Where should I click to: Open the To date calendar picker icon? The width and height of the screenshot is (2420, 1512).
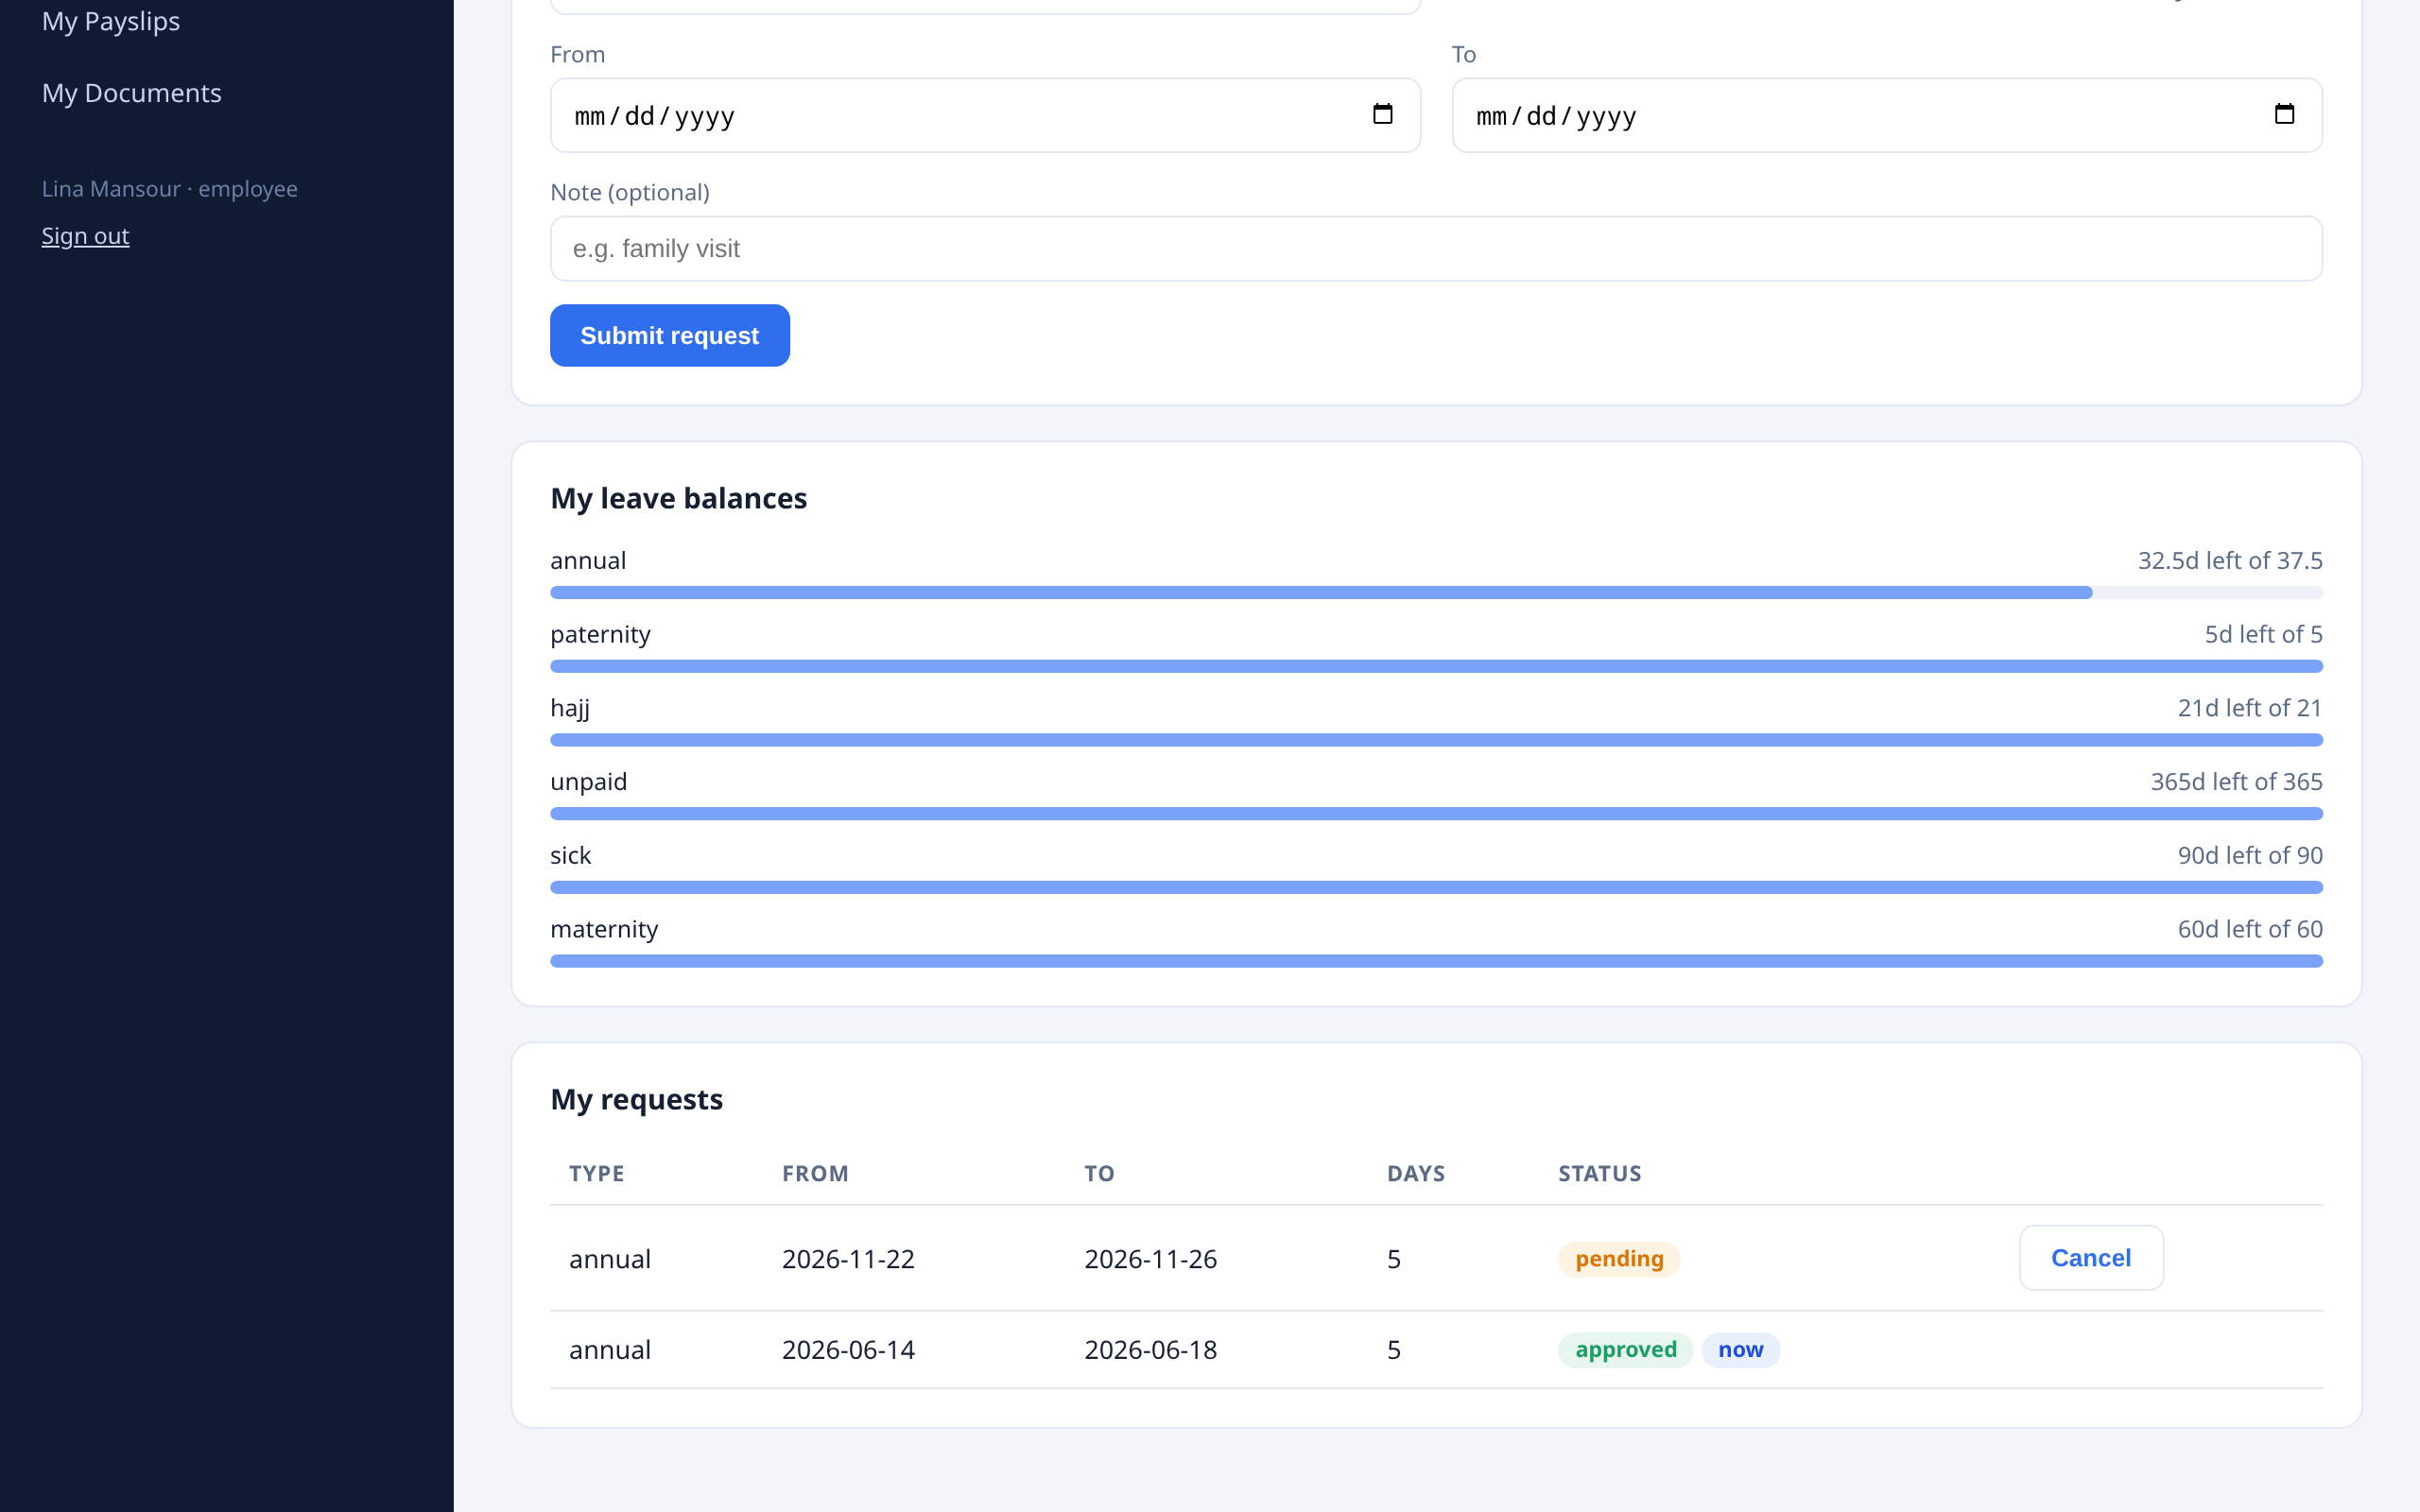tap(2284, 114)
